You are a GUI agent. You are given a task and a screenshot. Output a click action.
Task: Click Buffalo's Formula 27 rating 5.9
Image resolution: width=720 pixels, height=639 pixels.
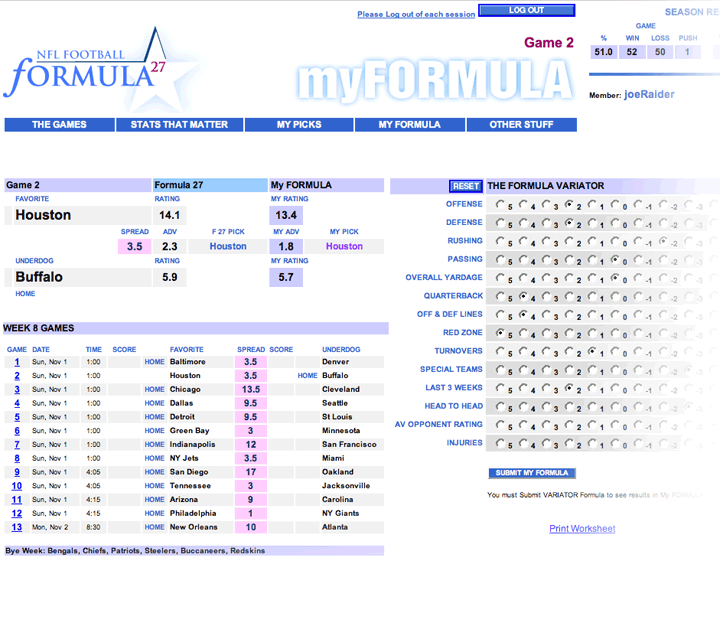pyautogui.click(x=169, y=277)
